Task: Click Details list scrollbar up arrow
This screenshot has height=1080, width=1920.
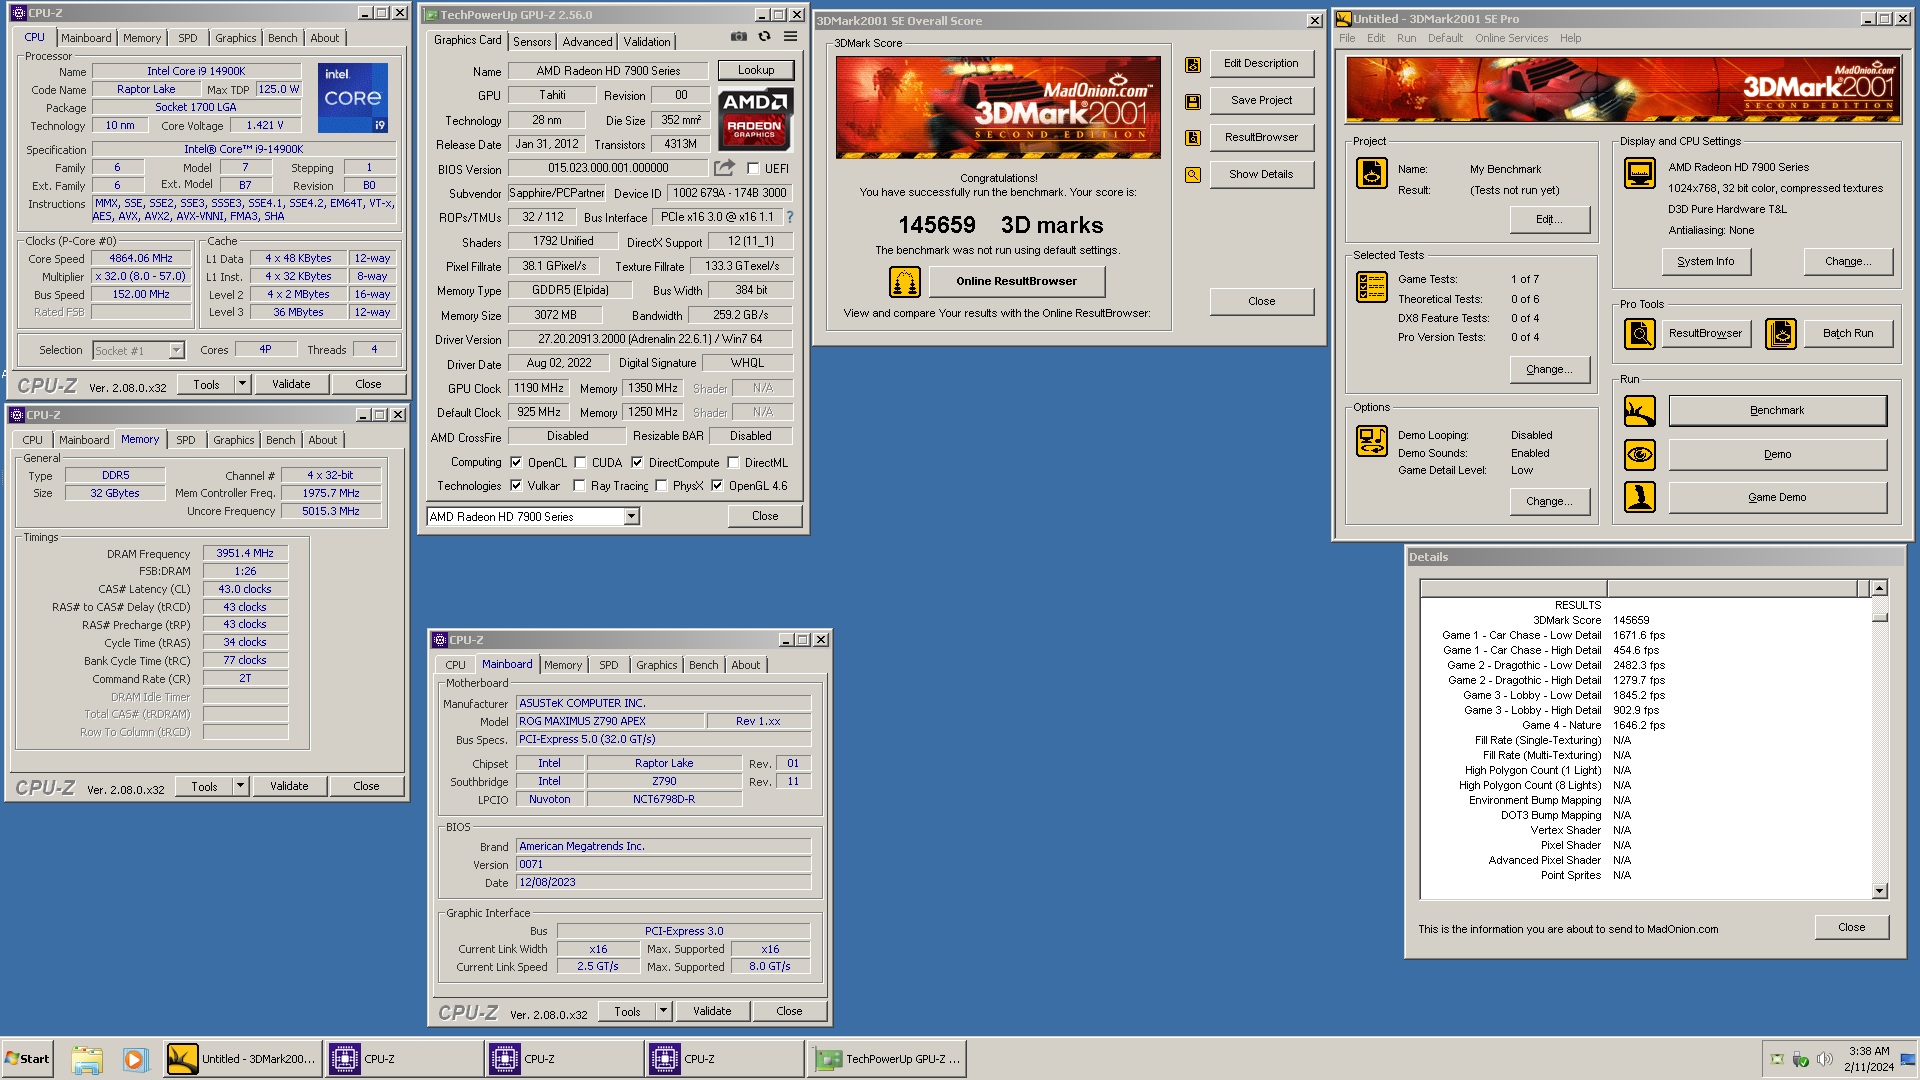Action: pos(1879,589)
